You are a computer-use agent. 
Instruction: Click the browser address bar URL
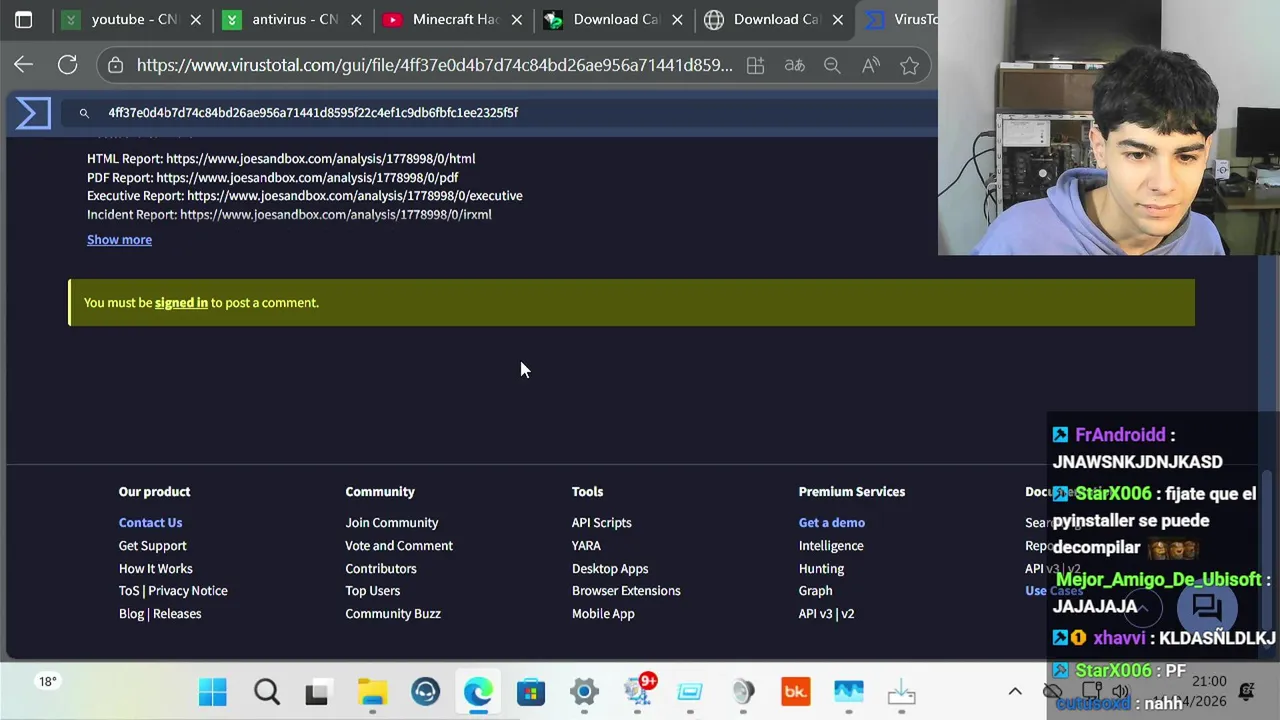pos(434,65)
